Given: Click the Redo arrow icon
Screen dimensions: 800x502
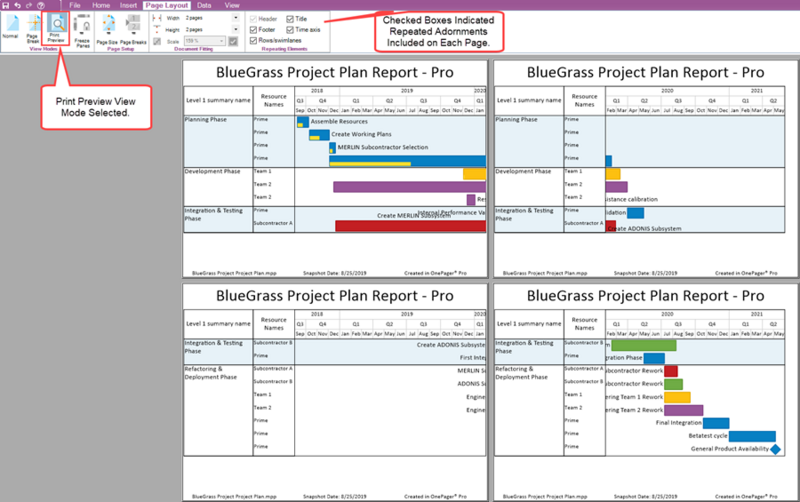Looking at the screenshot, I should [x=29, y=5].
